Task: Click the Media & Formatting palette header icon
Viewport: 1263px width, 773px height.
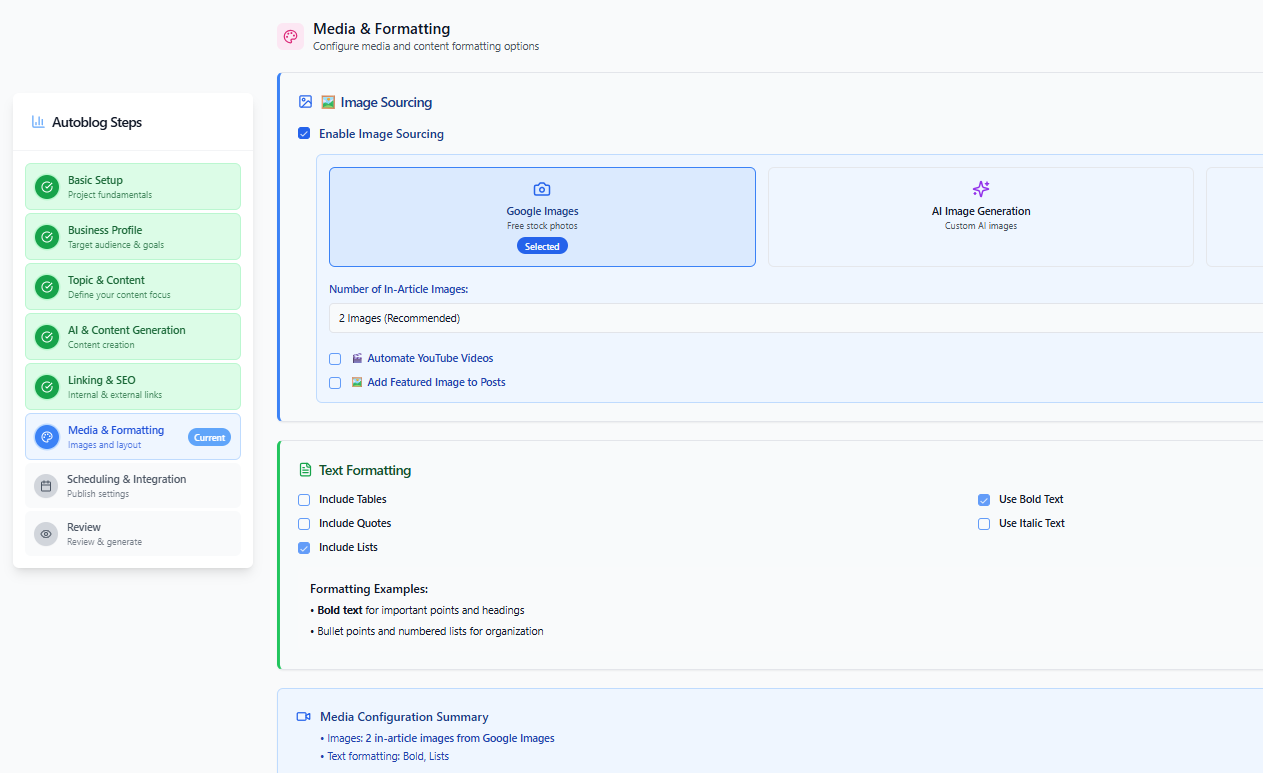Action: (x=290, y=37)
